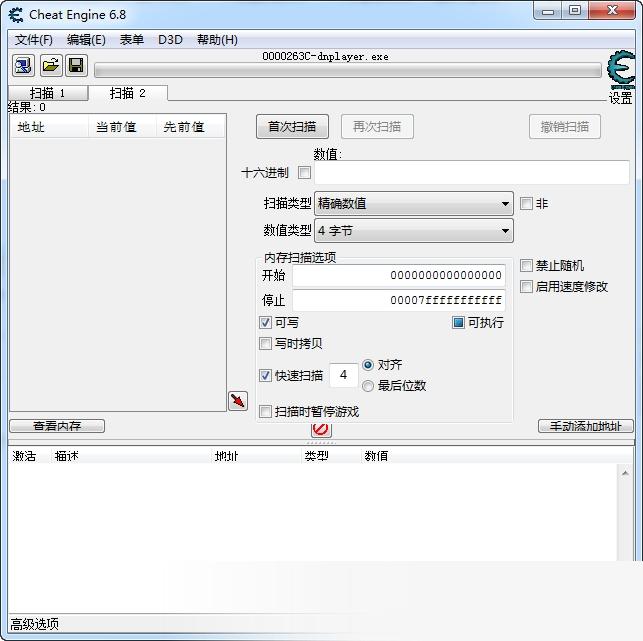Click the 地址 column header in results

(49, 127)
